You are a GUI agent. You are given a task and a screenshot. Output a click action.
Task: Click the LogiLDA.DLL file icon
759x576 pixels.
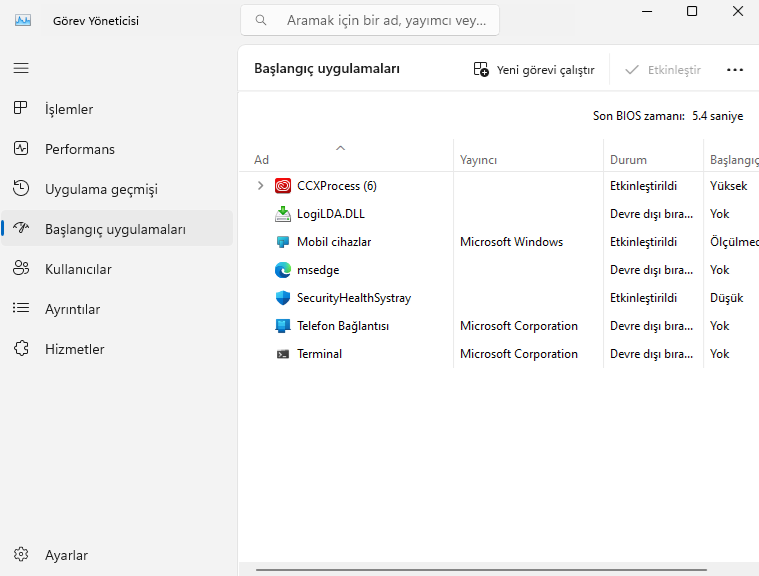[283, 214]
